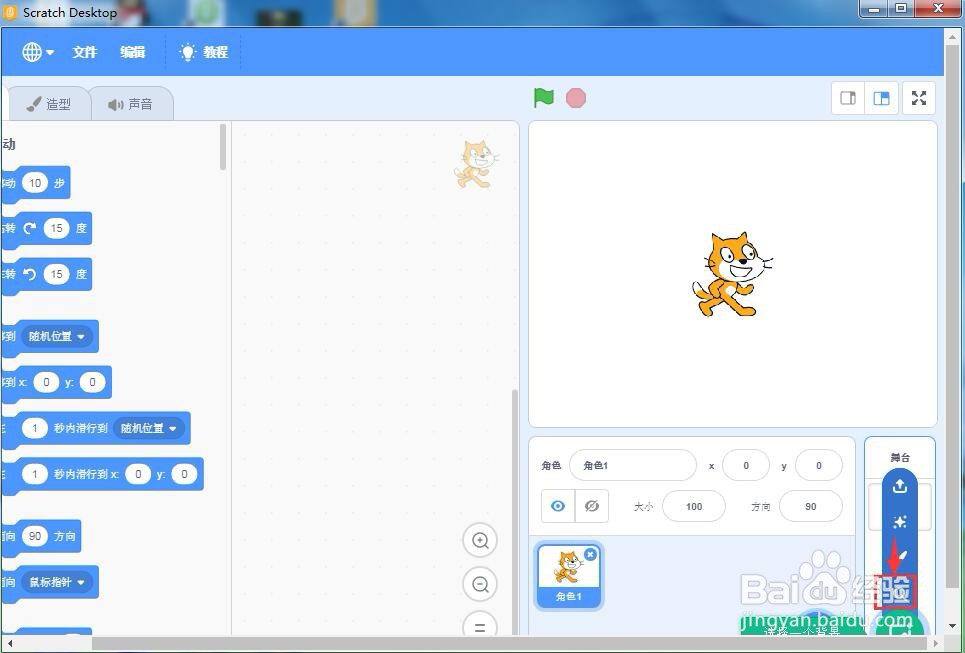Screen dimensions: 965x653
Task: Open the 教程 tutorials lightbulb
Action: pos(204,52)
